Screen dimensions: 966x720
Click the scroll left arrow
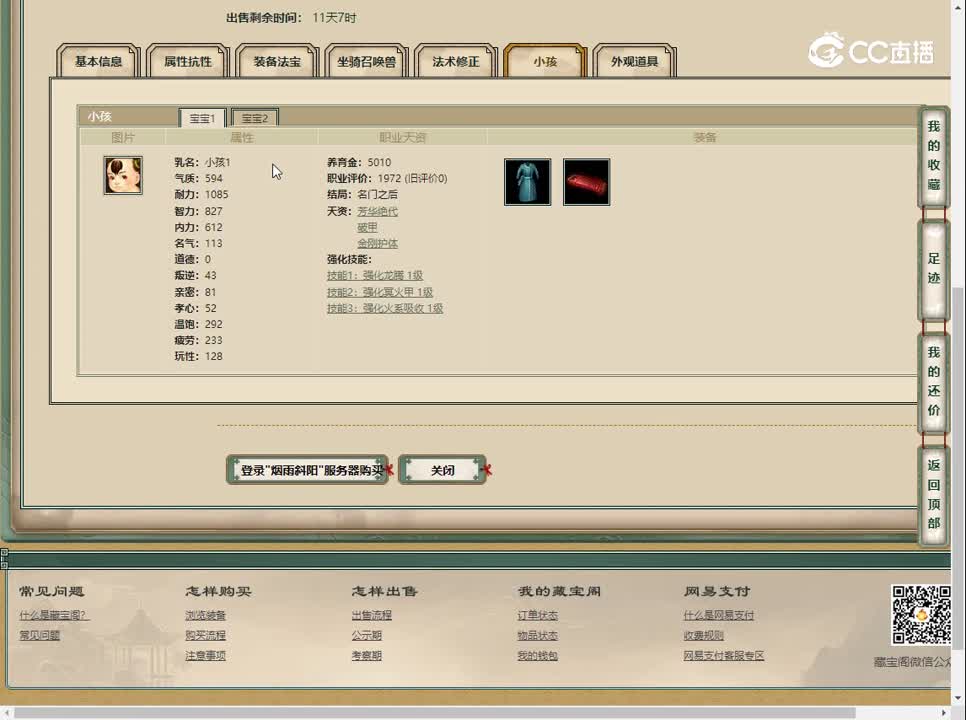click(6, 713)
